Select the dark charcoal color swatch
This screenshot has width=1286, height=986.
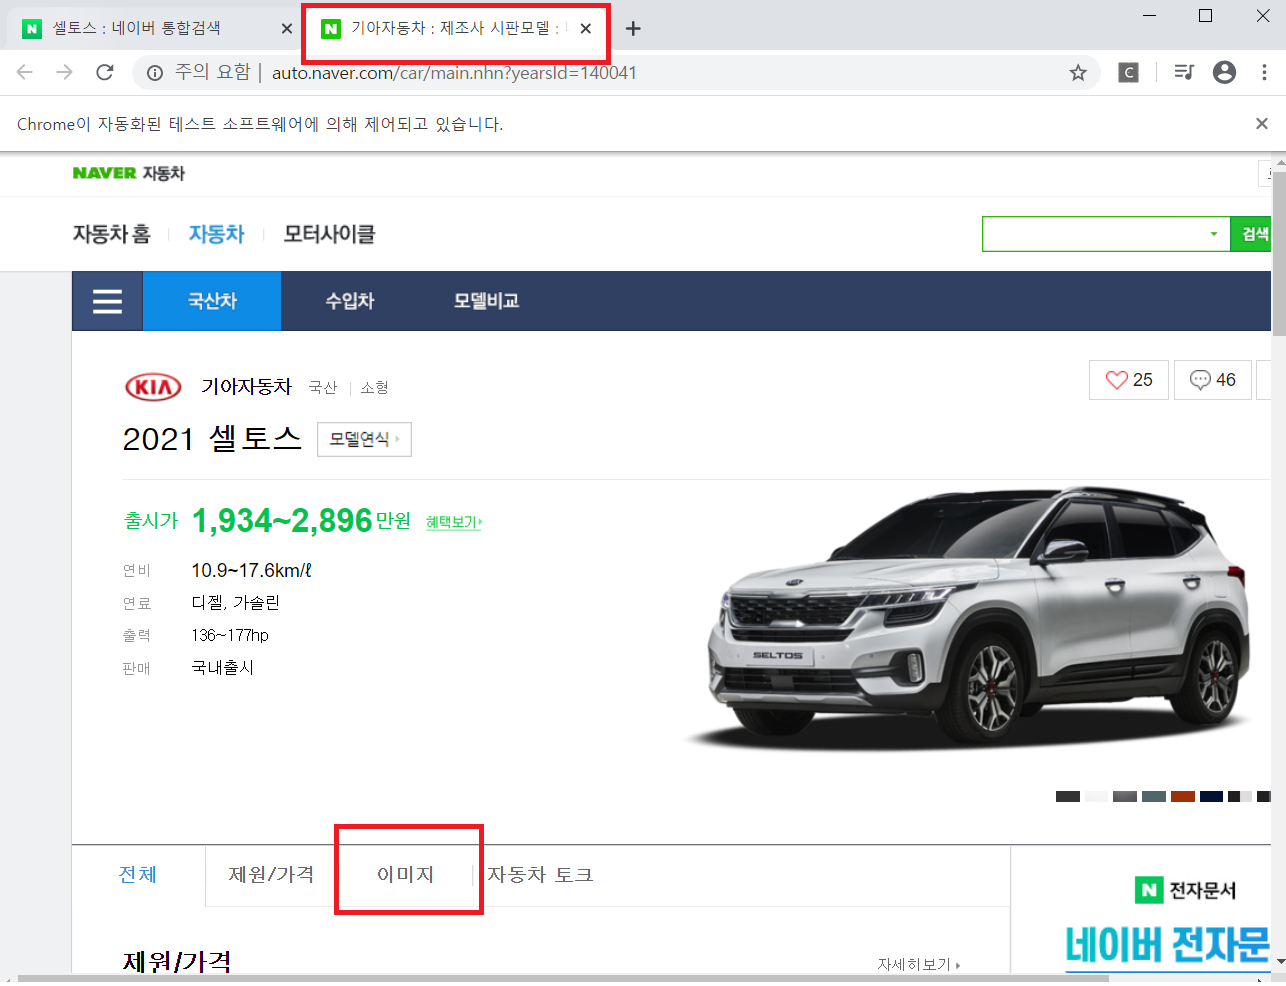[1068, 797]
